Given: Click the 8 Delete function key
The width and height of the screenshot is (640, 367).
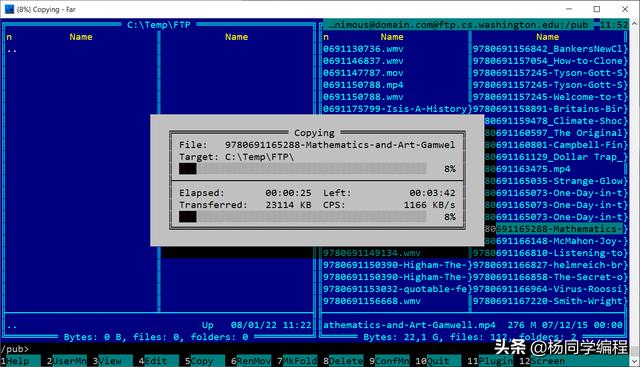Looking at the screenshot, I should click(343, 361).
